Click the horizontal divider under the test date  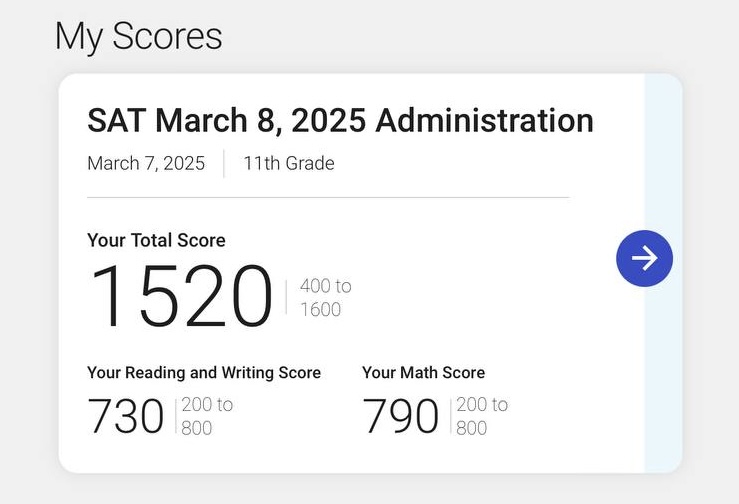pos(328,198)
